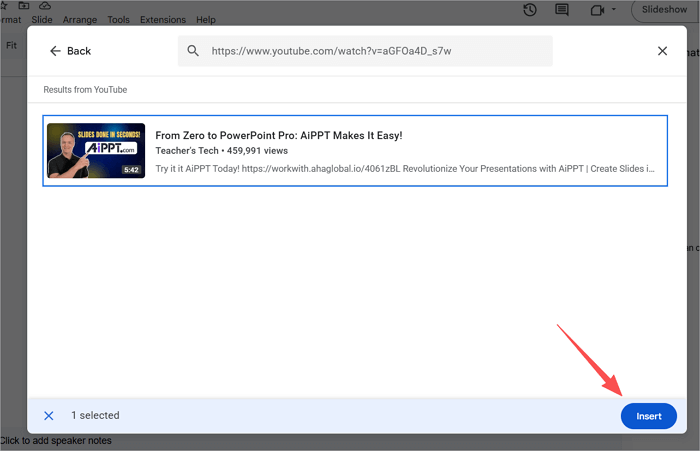This screenshot has height=451, width=700.
Task: Open the Slide menu
Action: coord(42,20)
